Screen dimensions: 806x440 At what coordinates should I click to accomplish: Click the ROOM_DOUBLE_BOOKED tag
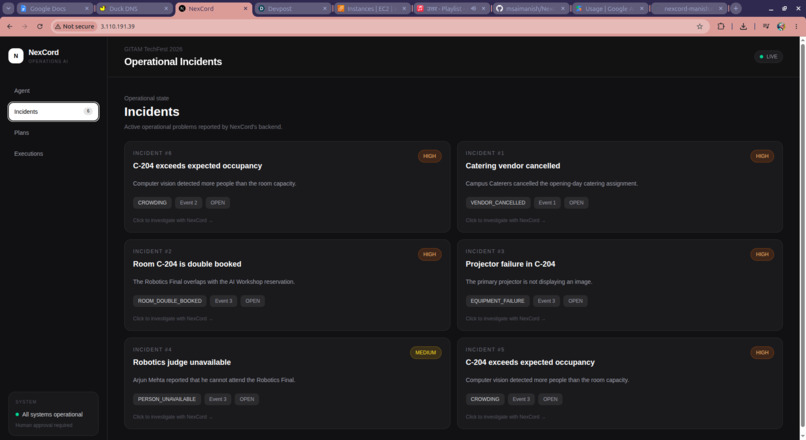pyautogui.click(x=170, y=301)
